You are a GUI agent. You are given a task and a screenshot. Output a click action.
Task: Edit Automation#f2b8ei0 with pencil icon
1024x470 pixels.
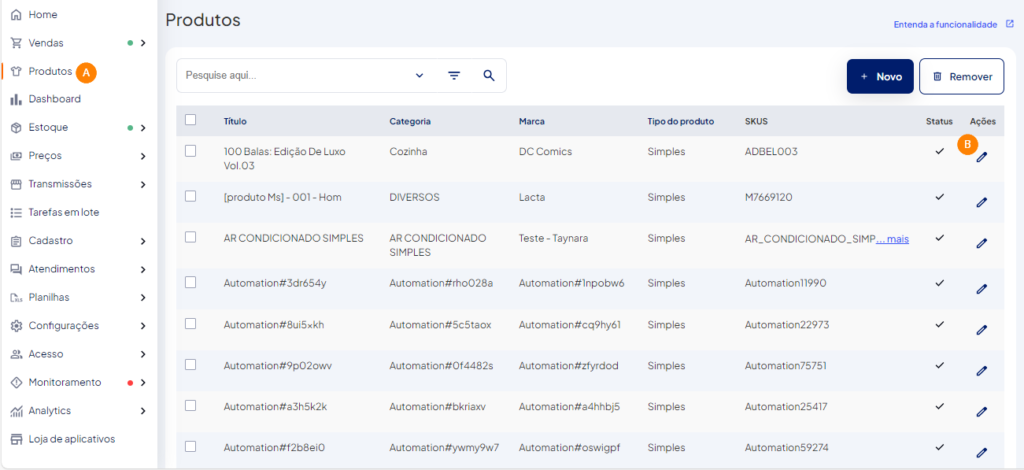(981, 452)
